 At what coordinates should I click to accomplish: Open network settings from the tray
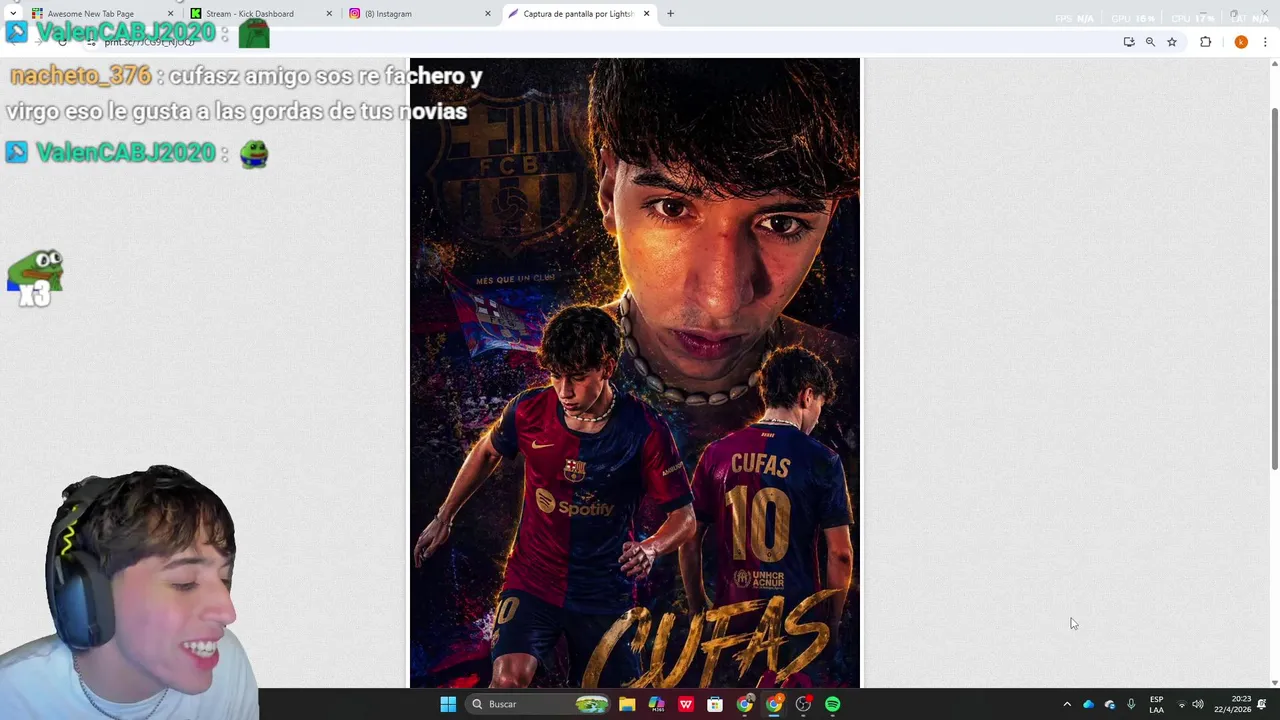pyautogui.click(x=1181, y=704)
